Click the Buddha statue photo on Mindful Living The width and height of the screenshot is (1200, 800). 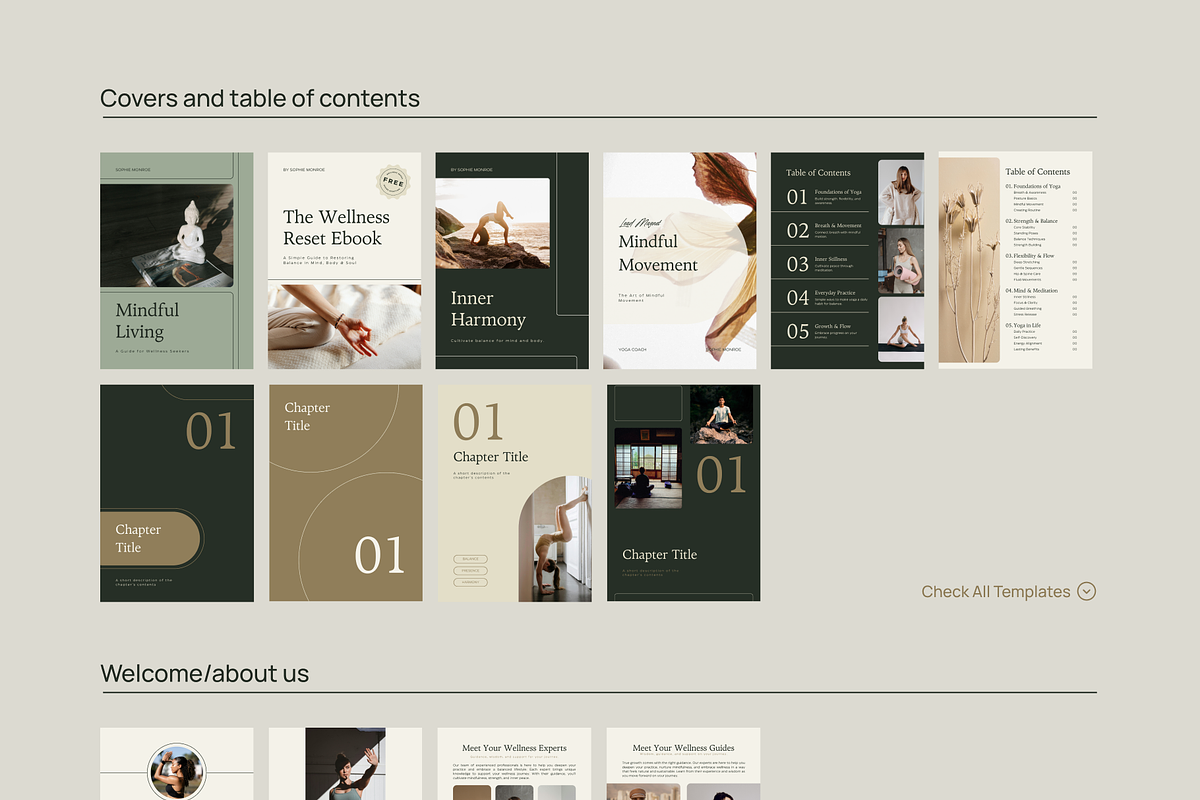point(168,235)
